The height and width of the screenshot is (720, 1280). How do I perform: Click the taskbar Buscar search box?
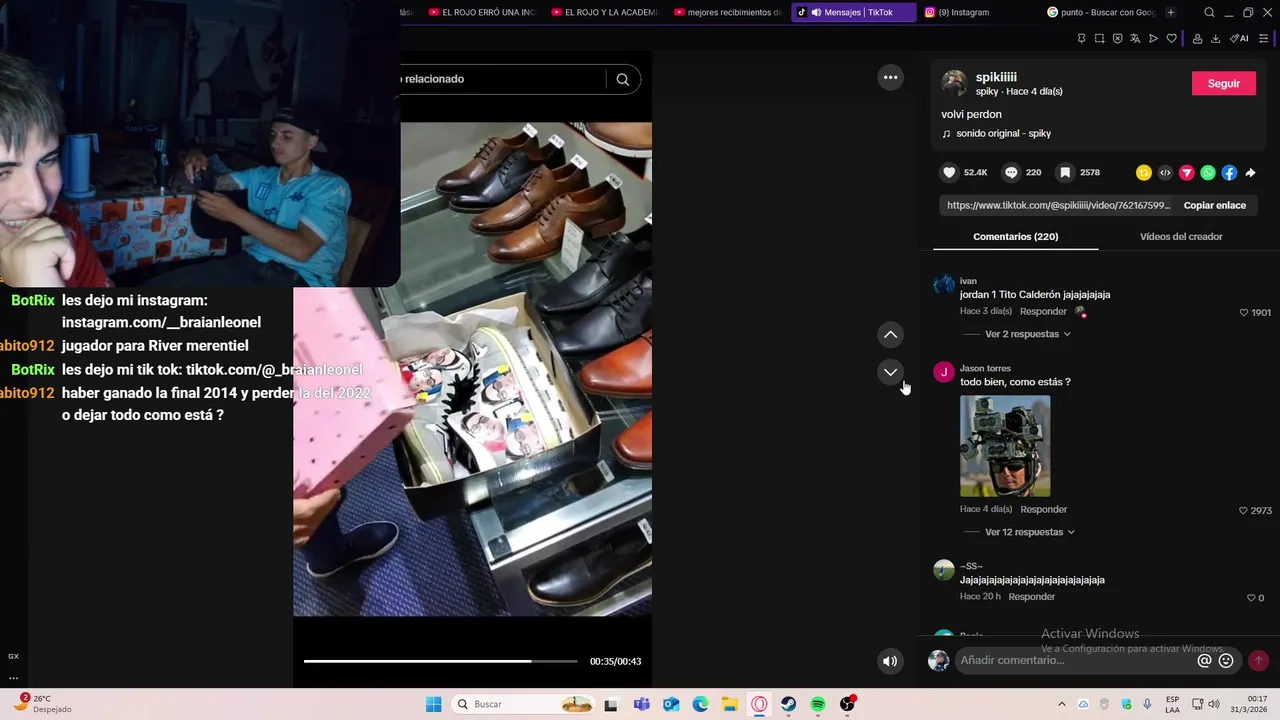(523, 704)
